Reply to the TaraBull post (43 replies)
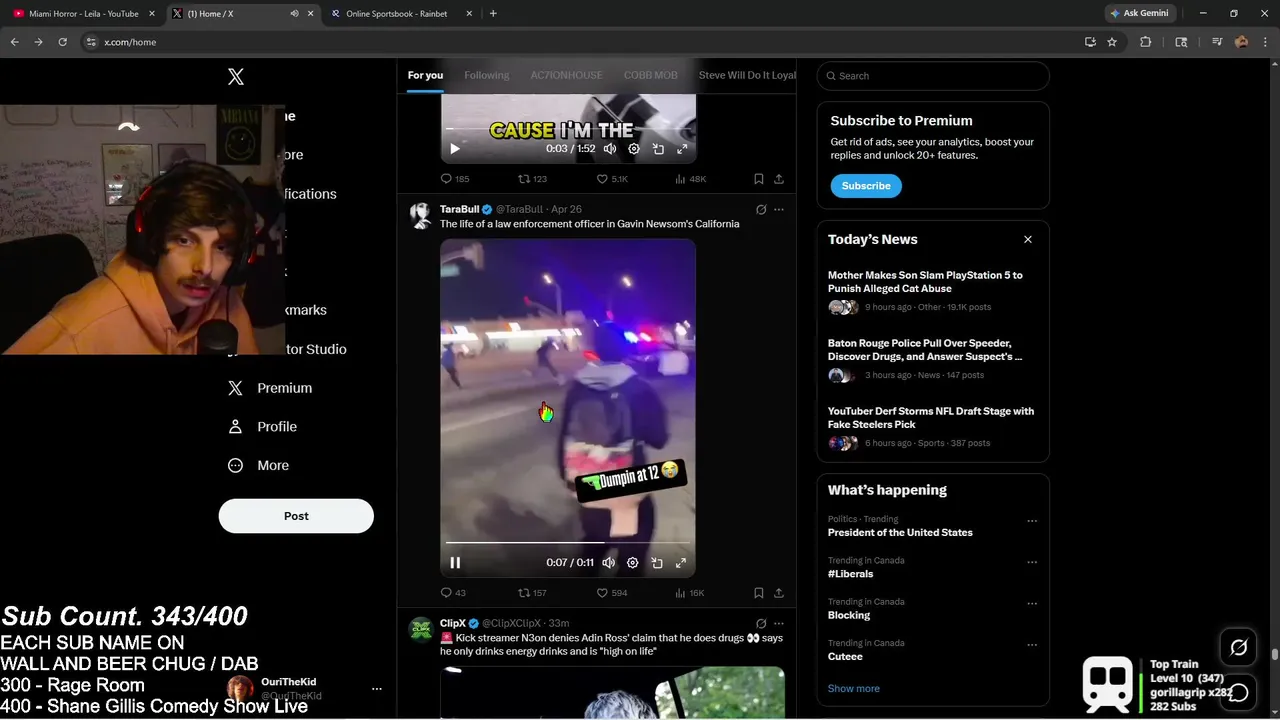The height and width of the screenshot is (720, 1280). point(453,593)
